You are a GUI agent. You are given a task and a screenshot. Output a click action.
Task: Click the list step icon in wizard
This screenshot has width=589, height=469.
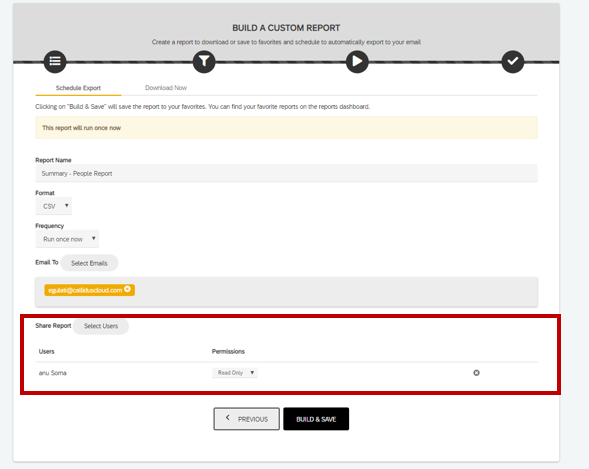[x=55, y=61]
